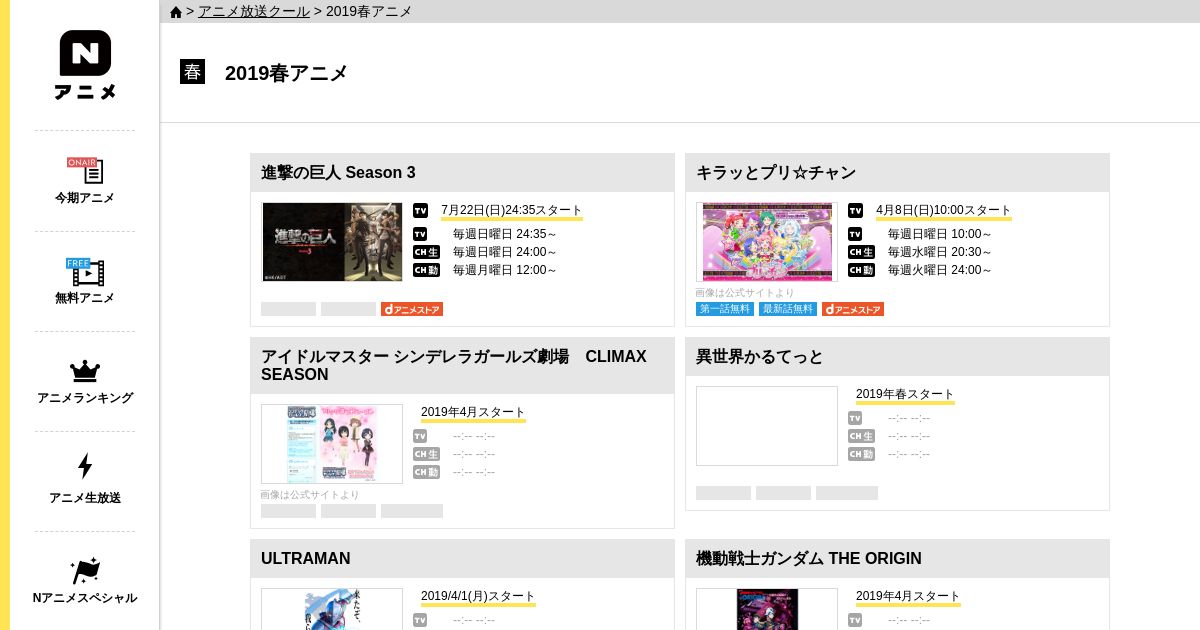
Task: Click dアニメストア badge under 進撃の巨人
Action: (412, 309)
